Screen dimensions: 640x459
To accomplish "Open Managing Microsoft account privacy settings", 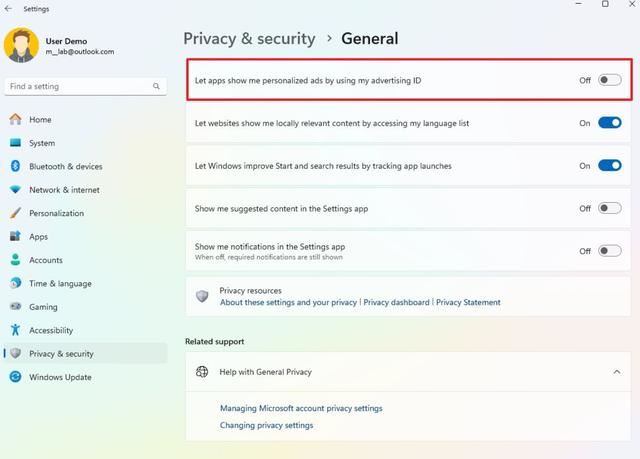I will pyautogui.click(x=301, y=408).
